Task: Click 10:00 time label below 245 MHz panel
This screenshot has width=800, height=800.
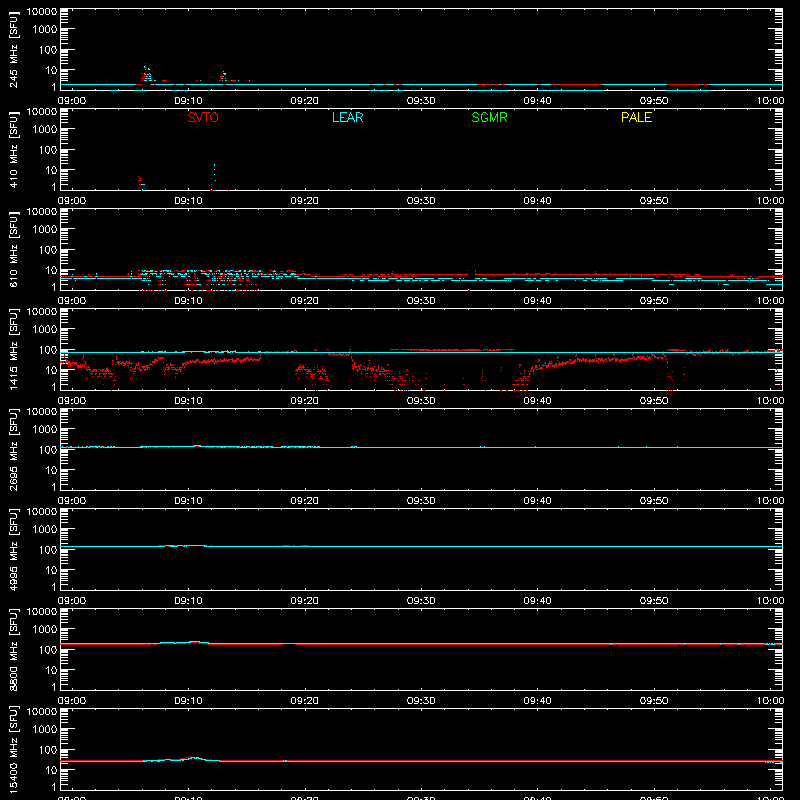Action: tap(770, 101)
